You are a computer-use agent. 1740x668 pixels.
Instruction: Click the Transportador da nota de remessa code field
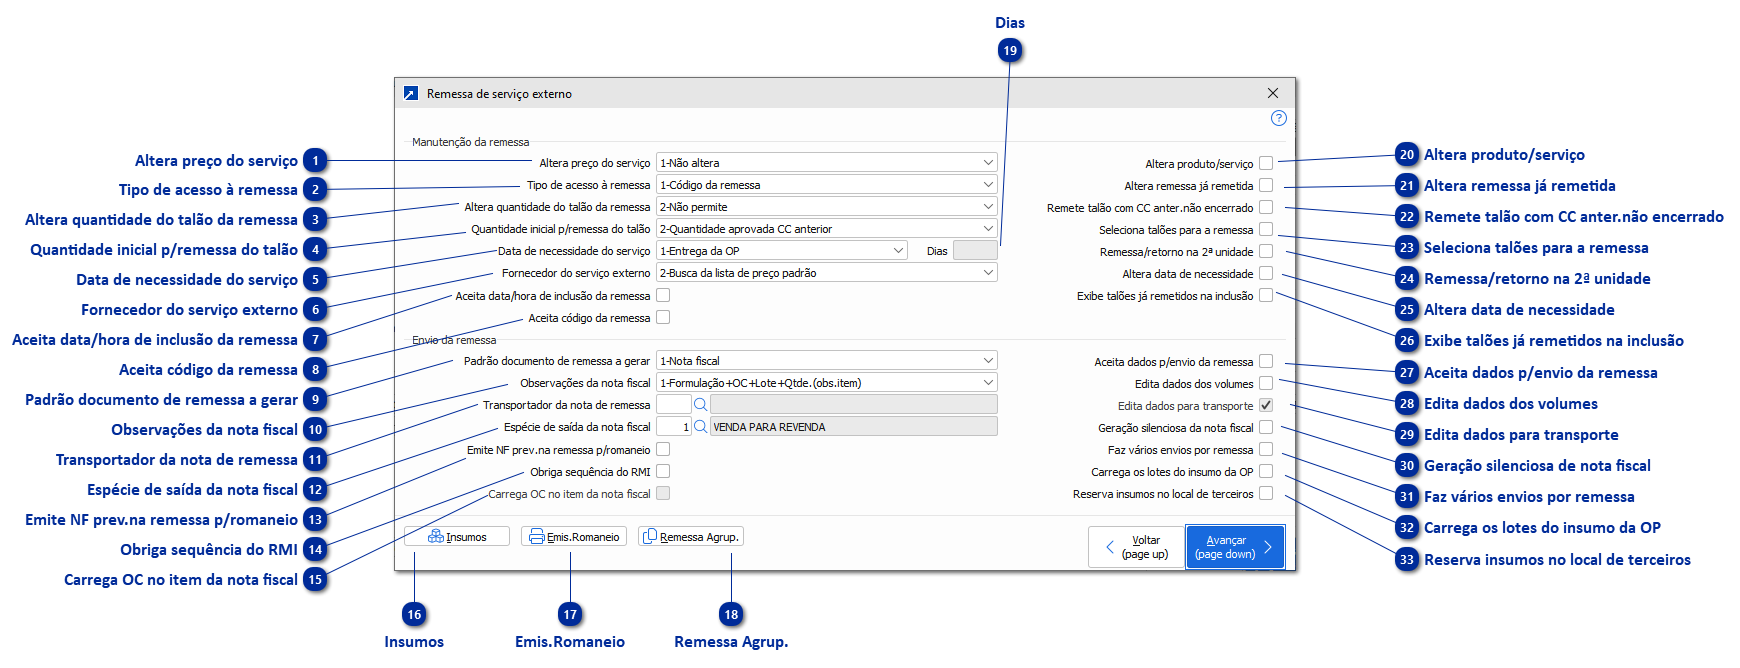coord(673,405)
